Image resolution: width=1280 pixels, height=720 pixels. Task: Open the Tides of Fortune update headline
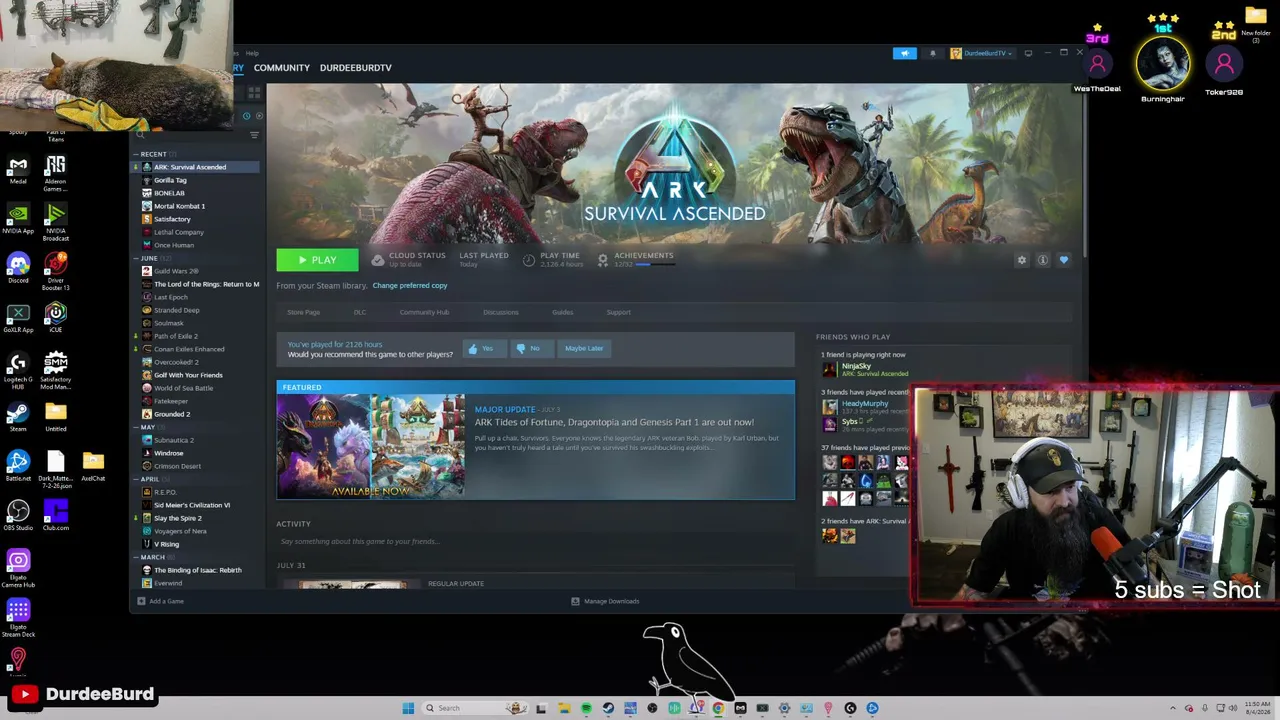click(x=614, y=422)
